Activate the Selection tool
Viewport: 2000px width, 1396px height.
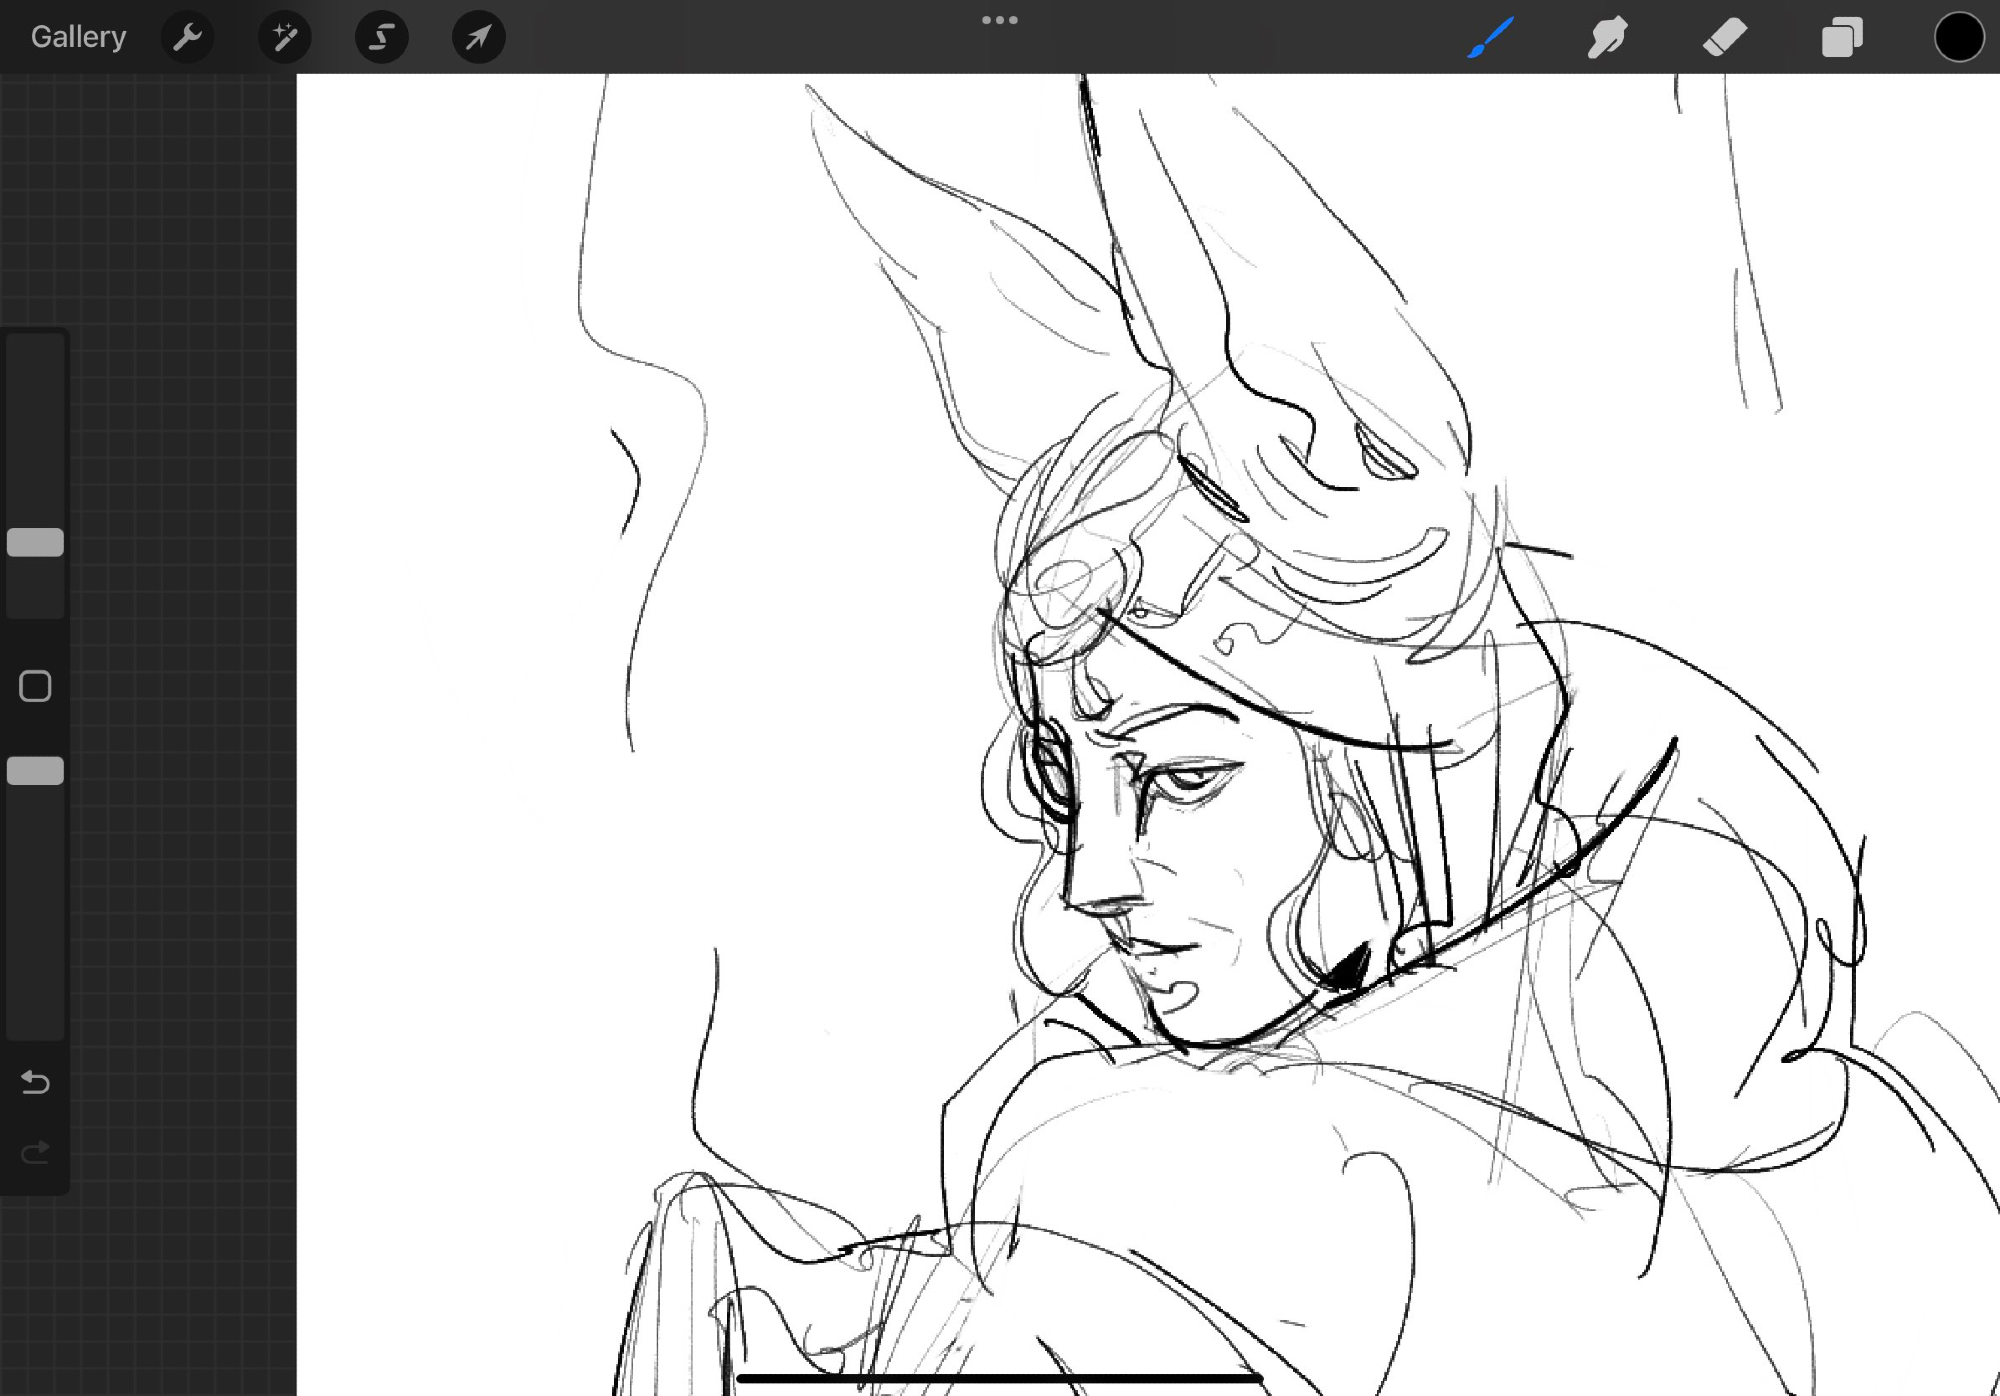click(381, 37)
